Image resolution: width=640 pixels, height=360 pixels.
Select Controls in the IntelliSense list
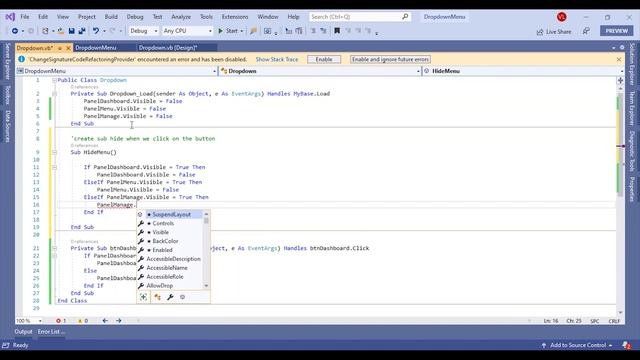tap(170, 223)
